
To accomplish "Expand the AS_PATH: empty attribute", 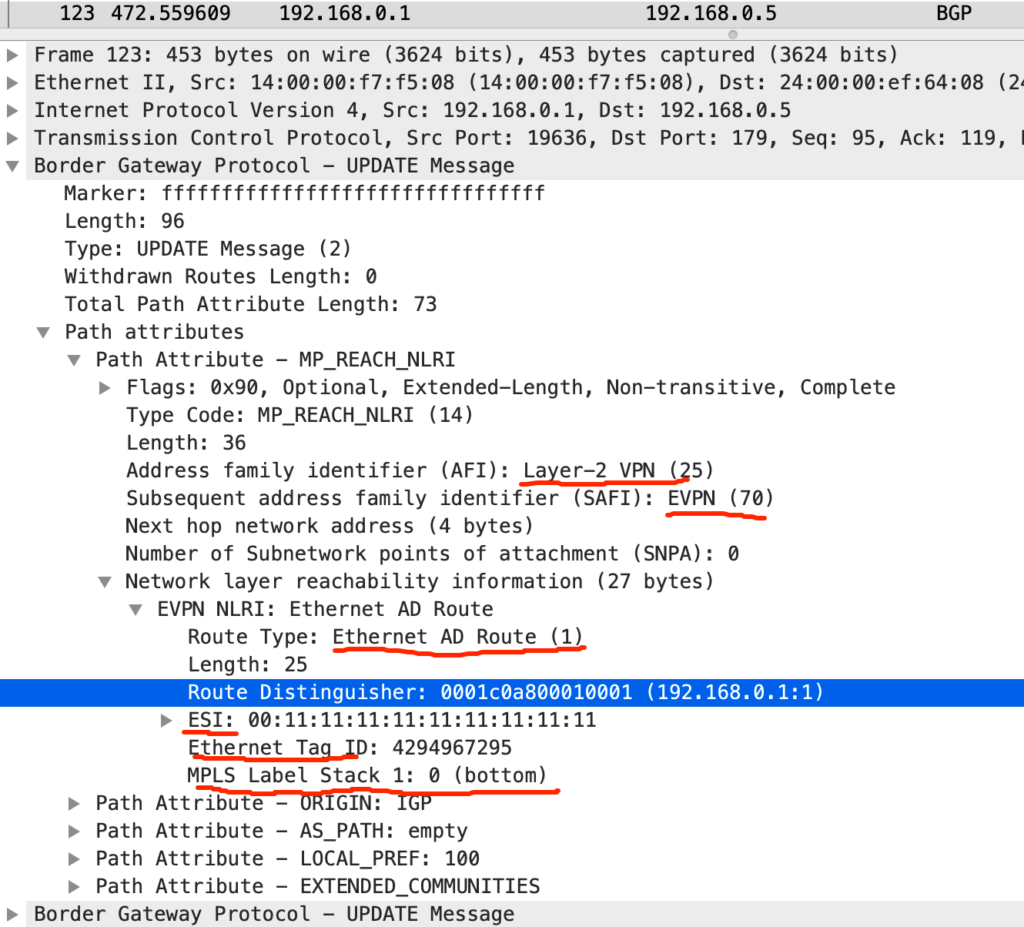I will 75,831.
